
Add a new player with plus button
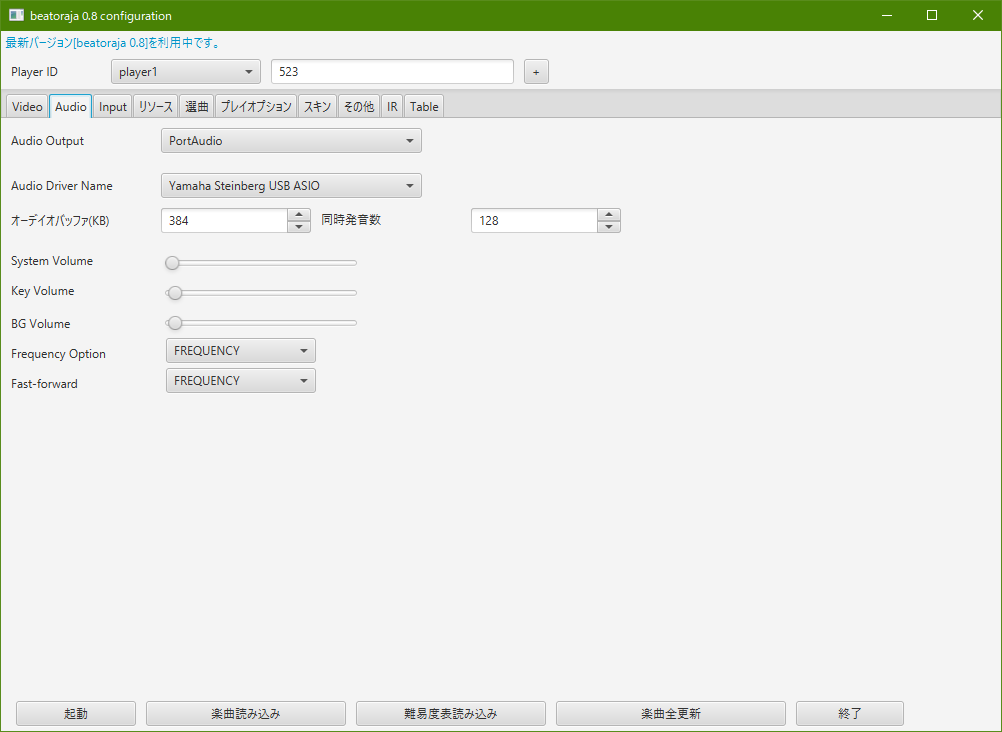click(536, 72)
